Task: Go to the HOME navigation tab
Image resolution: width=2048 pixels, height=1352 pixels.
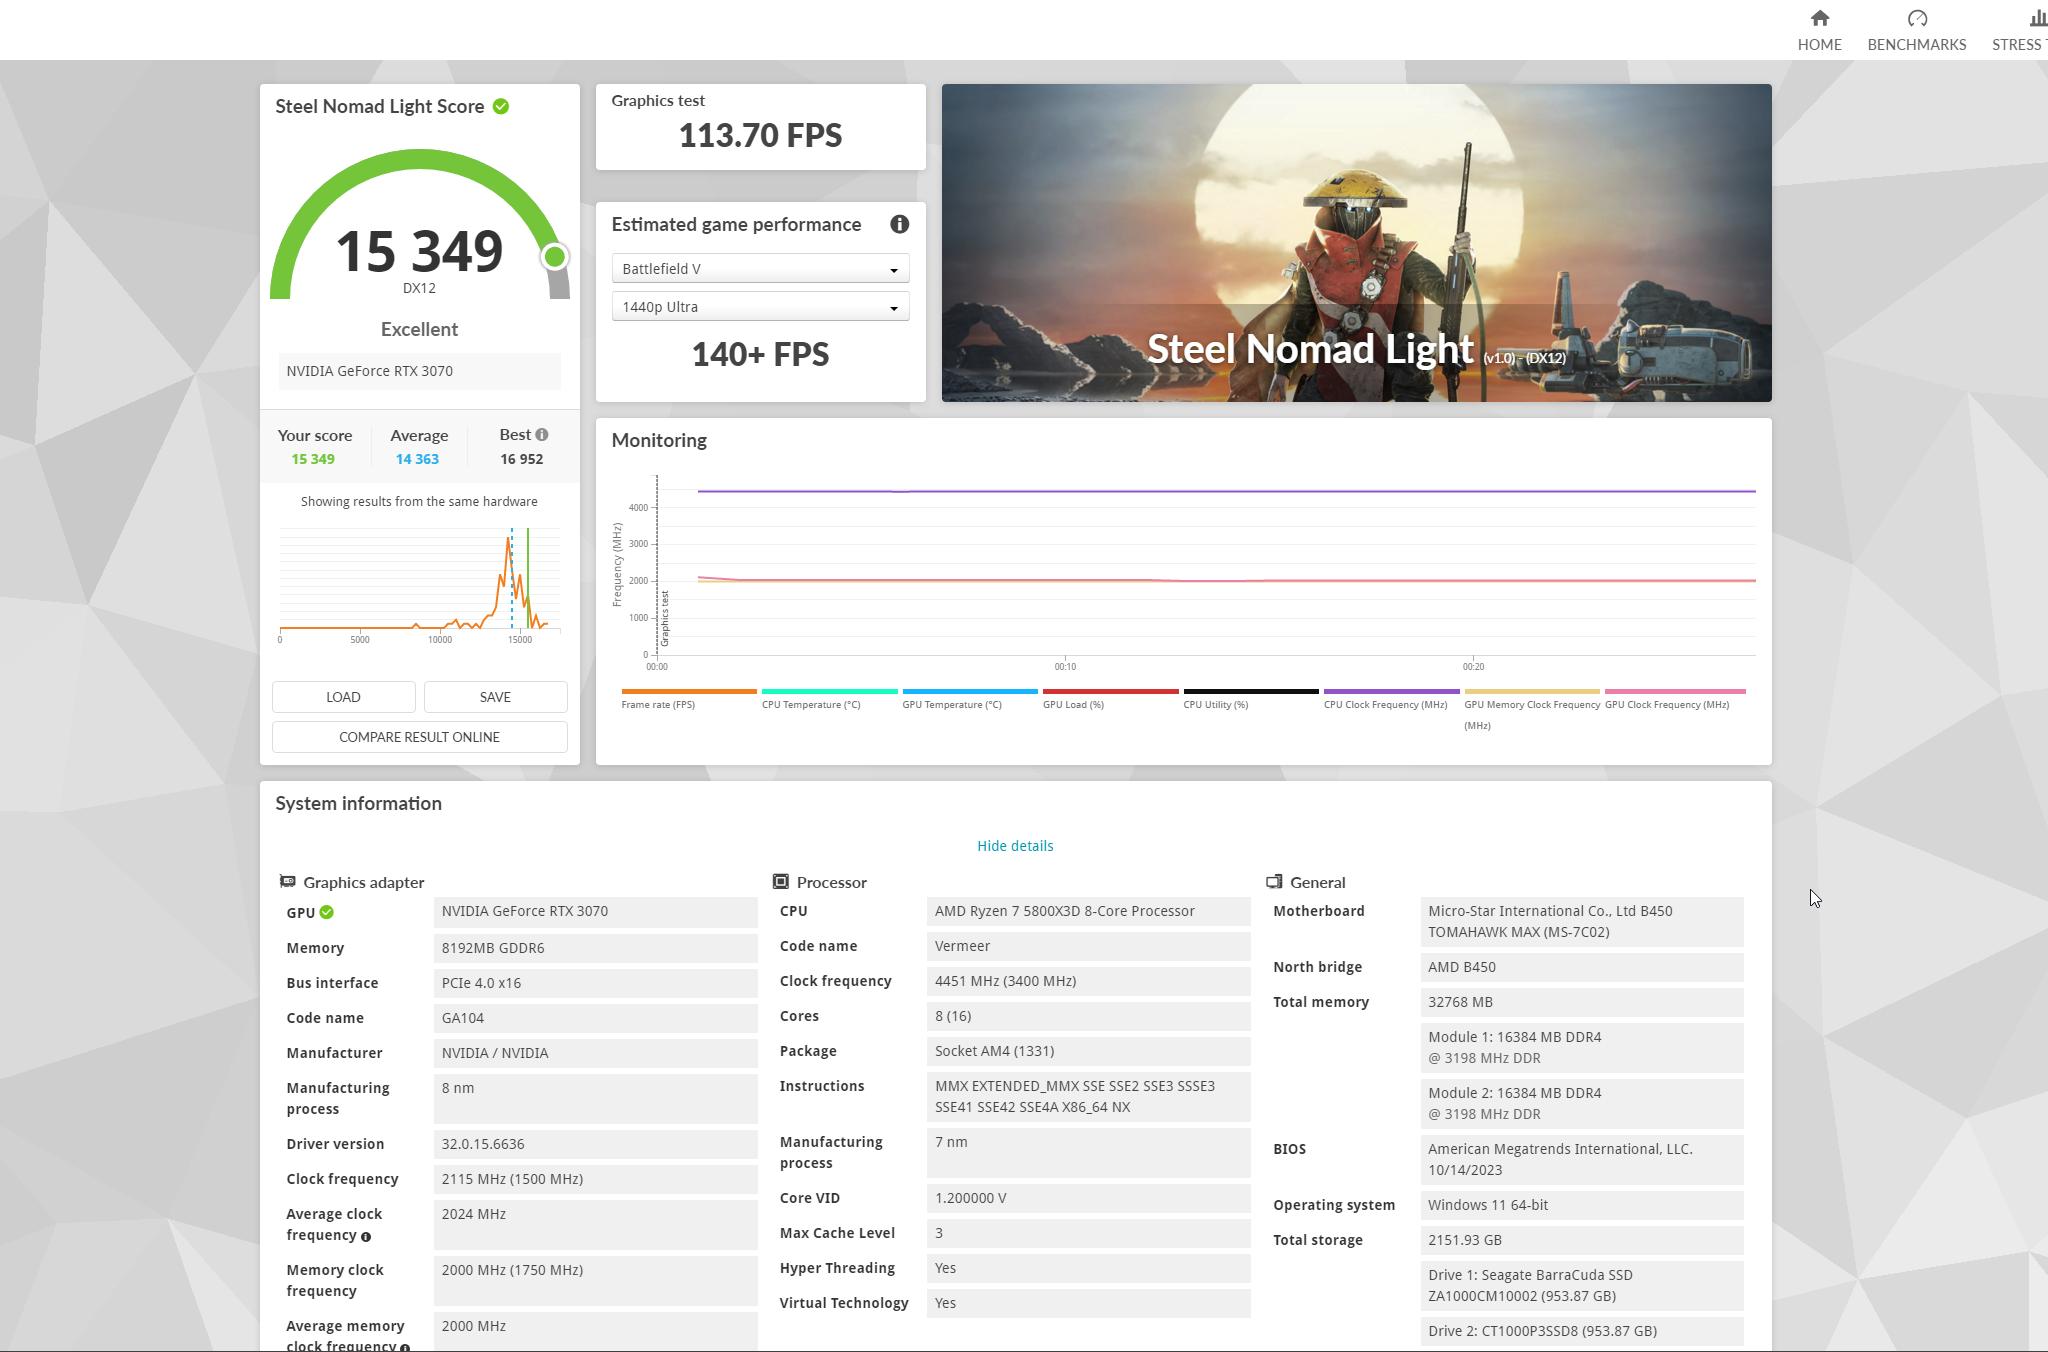Action: [x=1819, y=44]
